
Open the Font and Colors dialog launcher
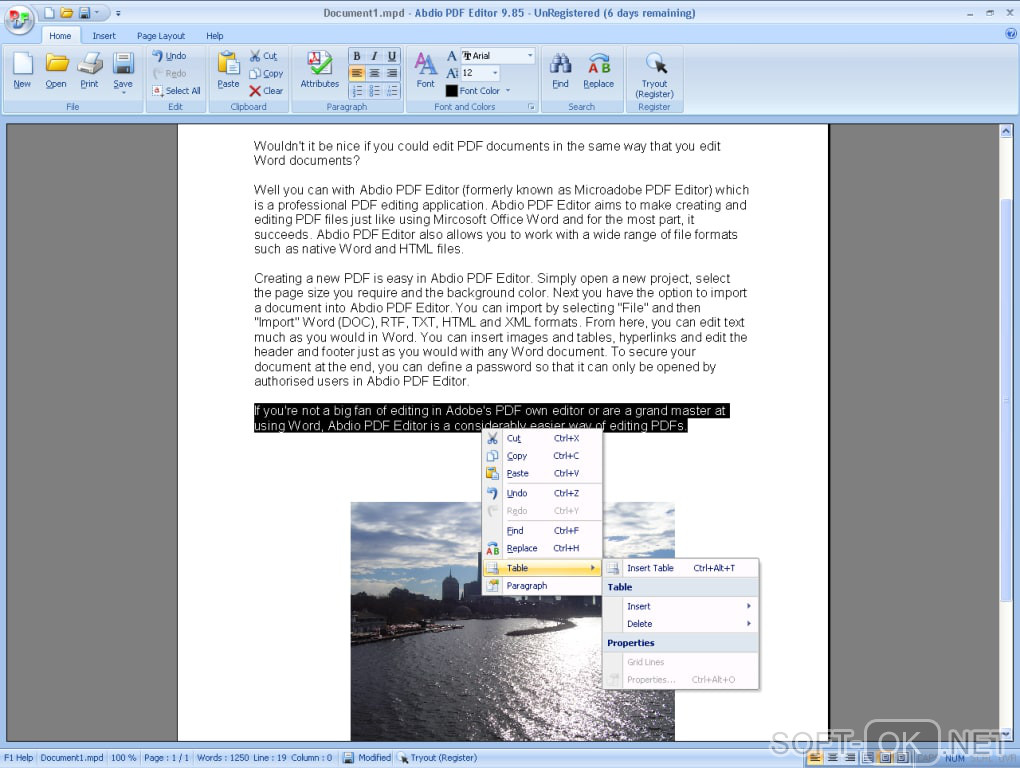pos(531,107)
